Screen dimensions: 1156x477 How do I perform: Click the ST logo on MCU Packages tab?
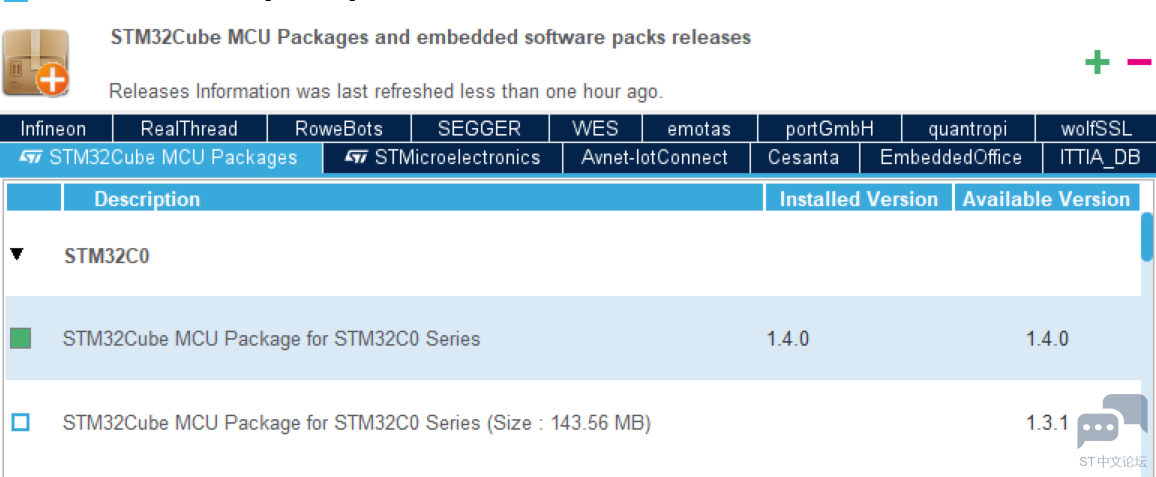tap(31, 158)
